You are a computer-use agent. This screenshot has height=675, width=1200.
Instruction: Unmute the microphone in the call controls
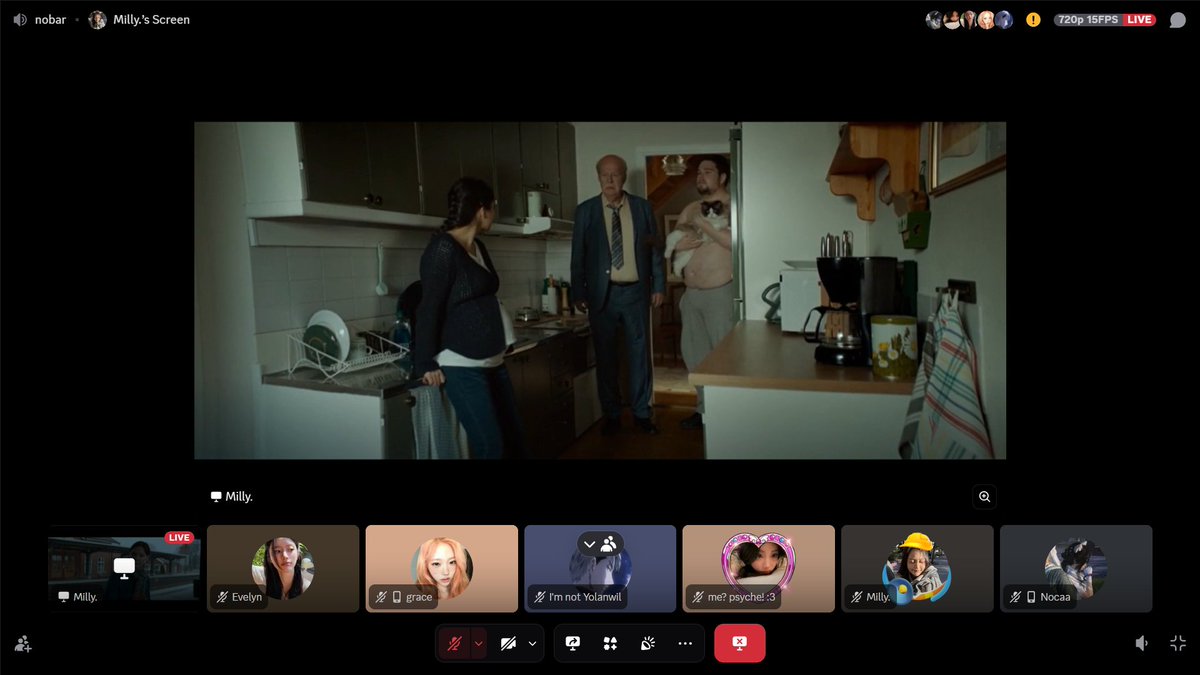point(455,643)
